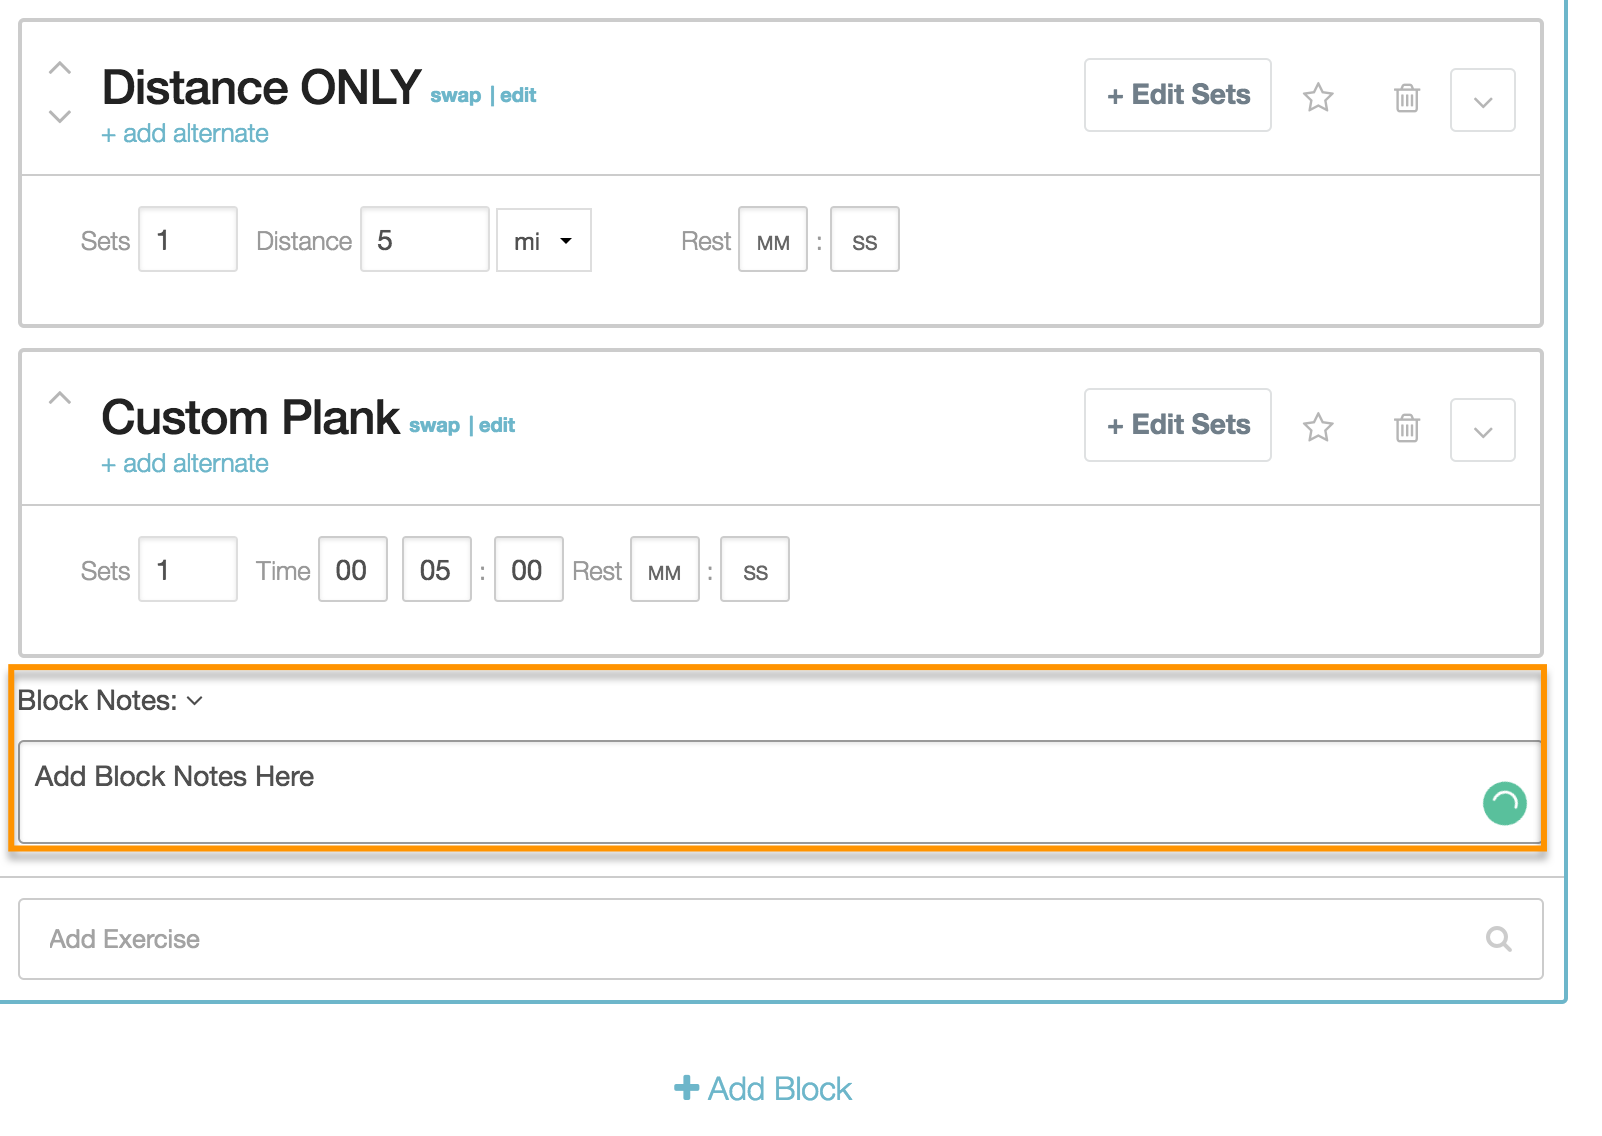Add alternate for Distance ONLY exercise
The image size is (1602, 1136).
tap(185, 134)
